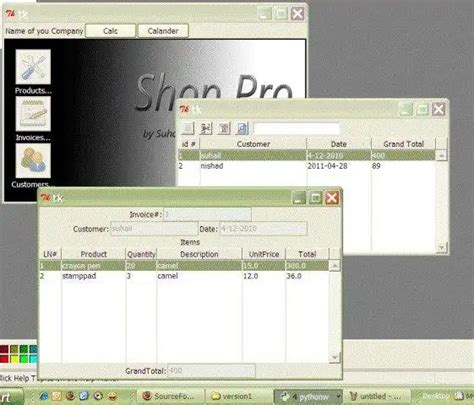Open the Calc button
Screen dimensions: 474x405
(x=110, y=31)
